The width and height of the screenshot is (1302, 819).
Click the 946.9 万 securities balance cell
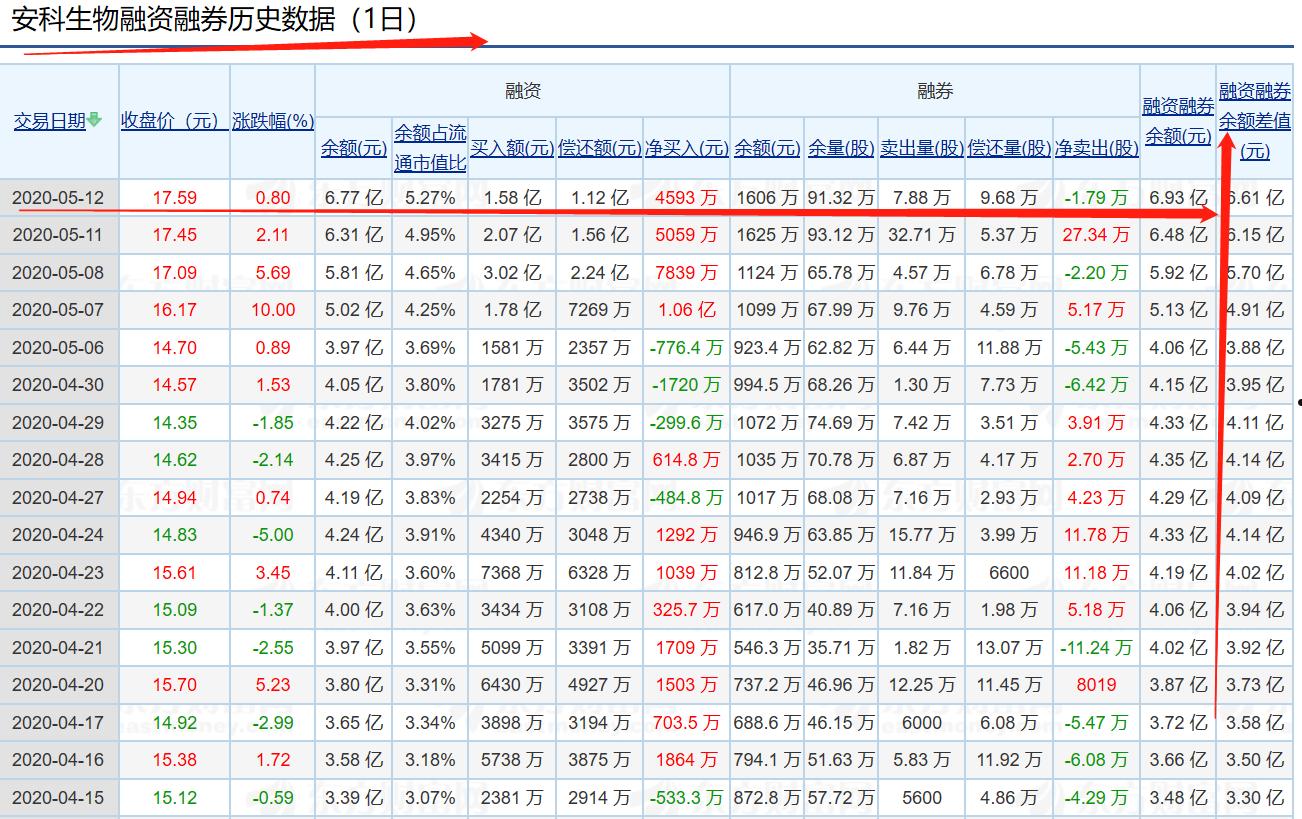coord(767,535)
